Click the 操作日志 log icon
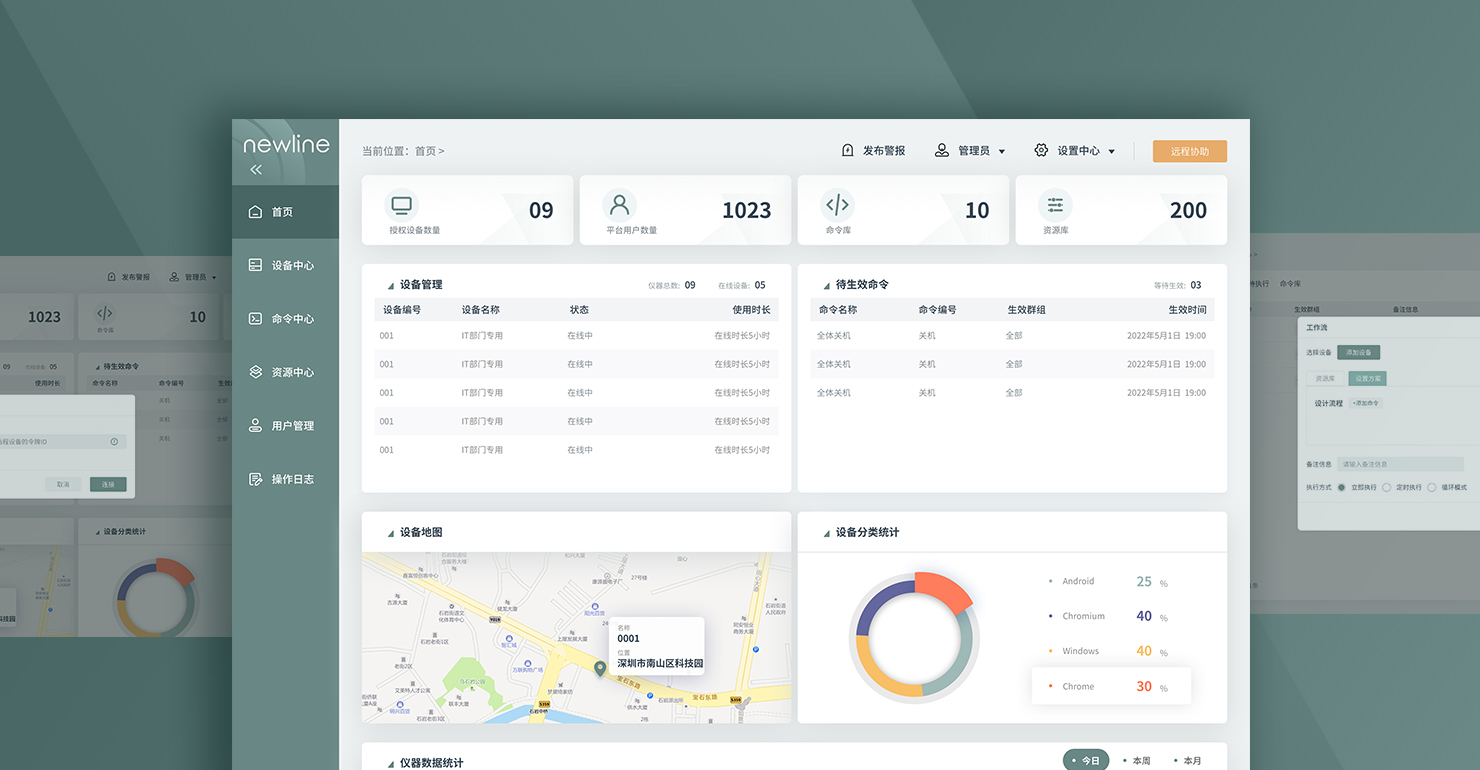This screenshot has height=770, width=1480. coord(255,479)
